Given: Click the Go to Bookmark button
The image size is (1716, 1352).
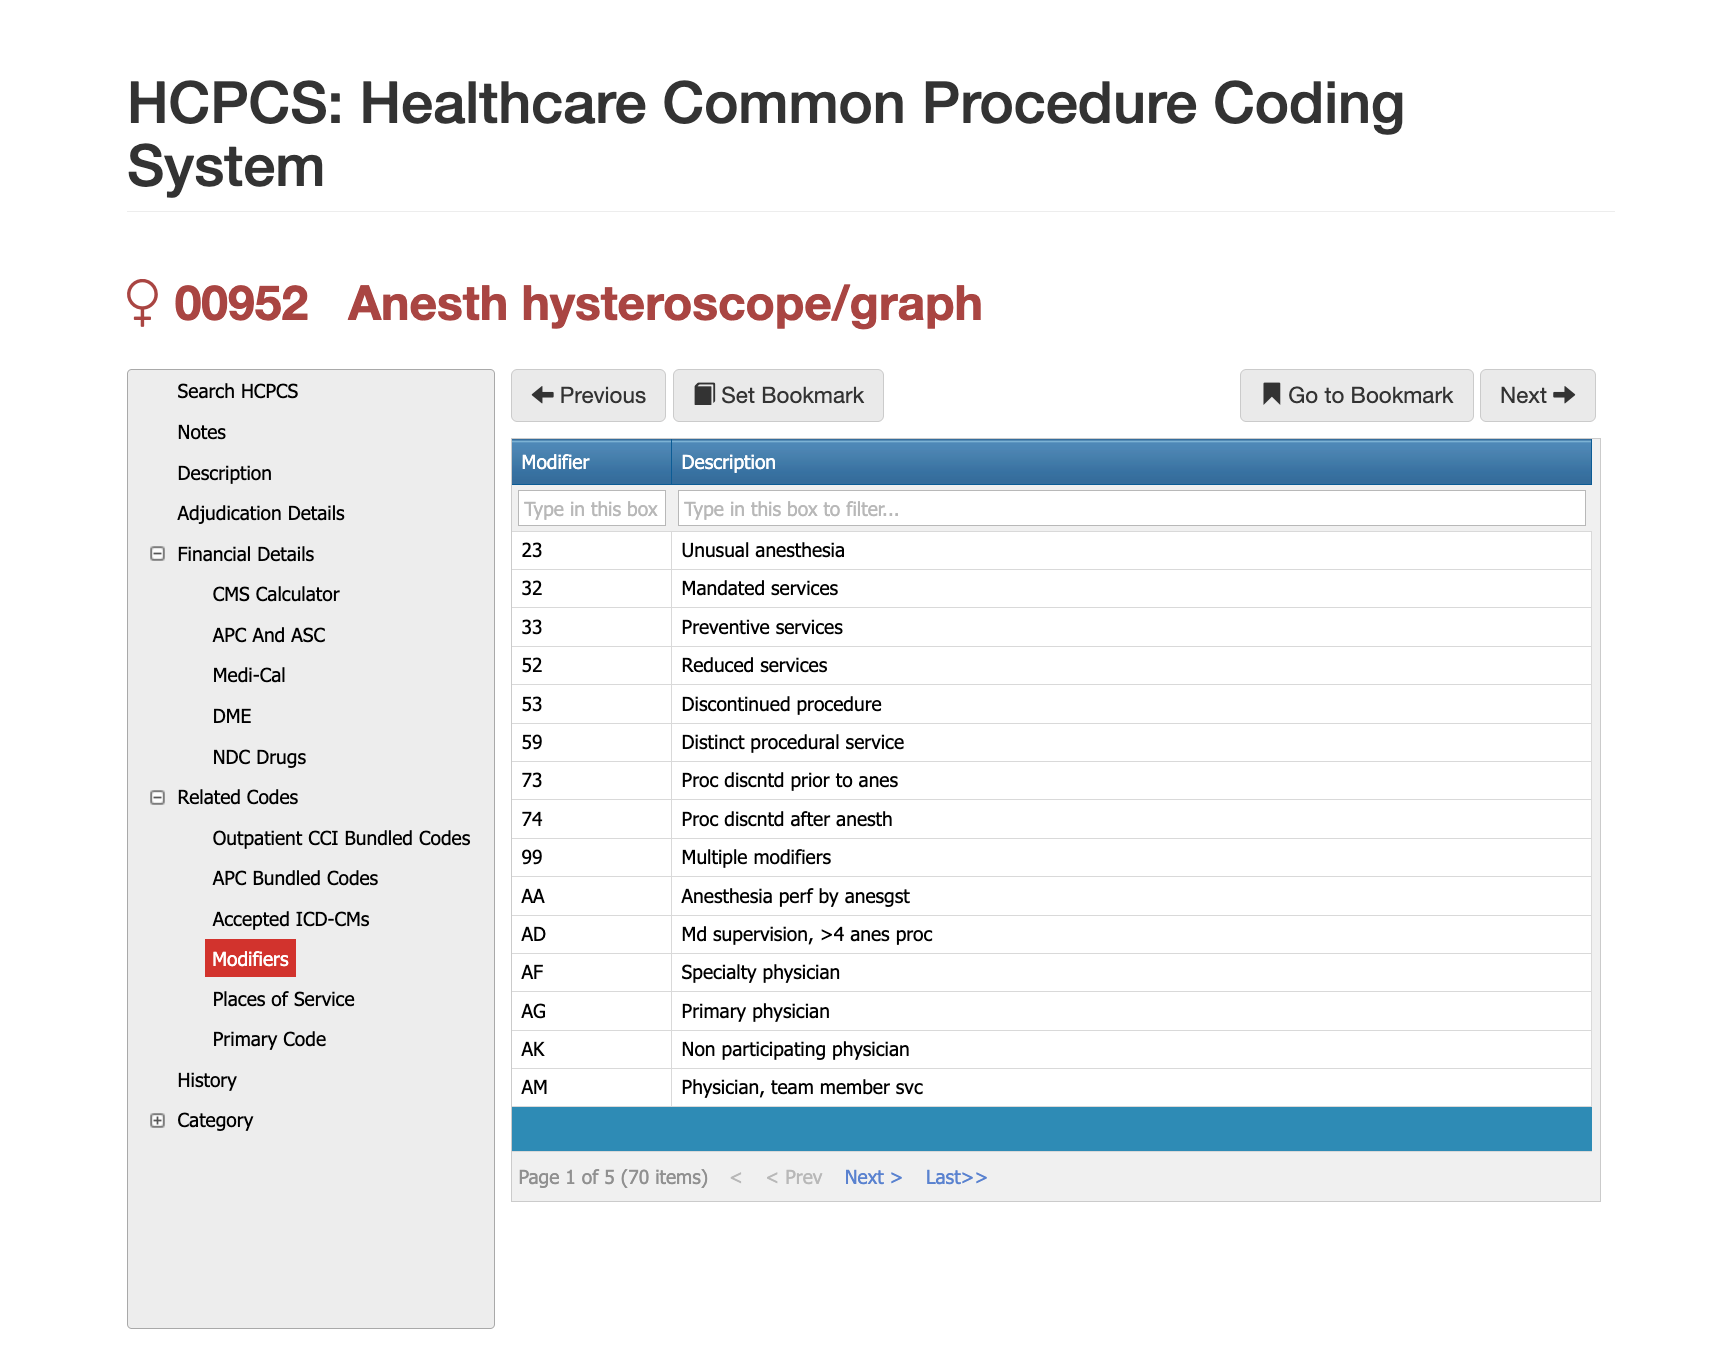Looking at the screenshot, I should (1356, 396).
